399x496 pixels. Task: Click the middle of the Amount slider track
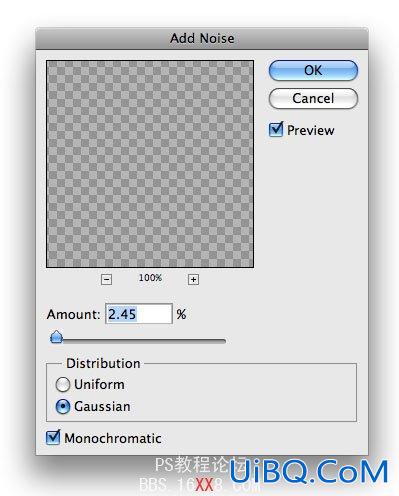138,340
